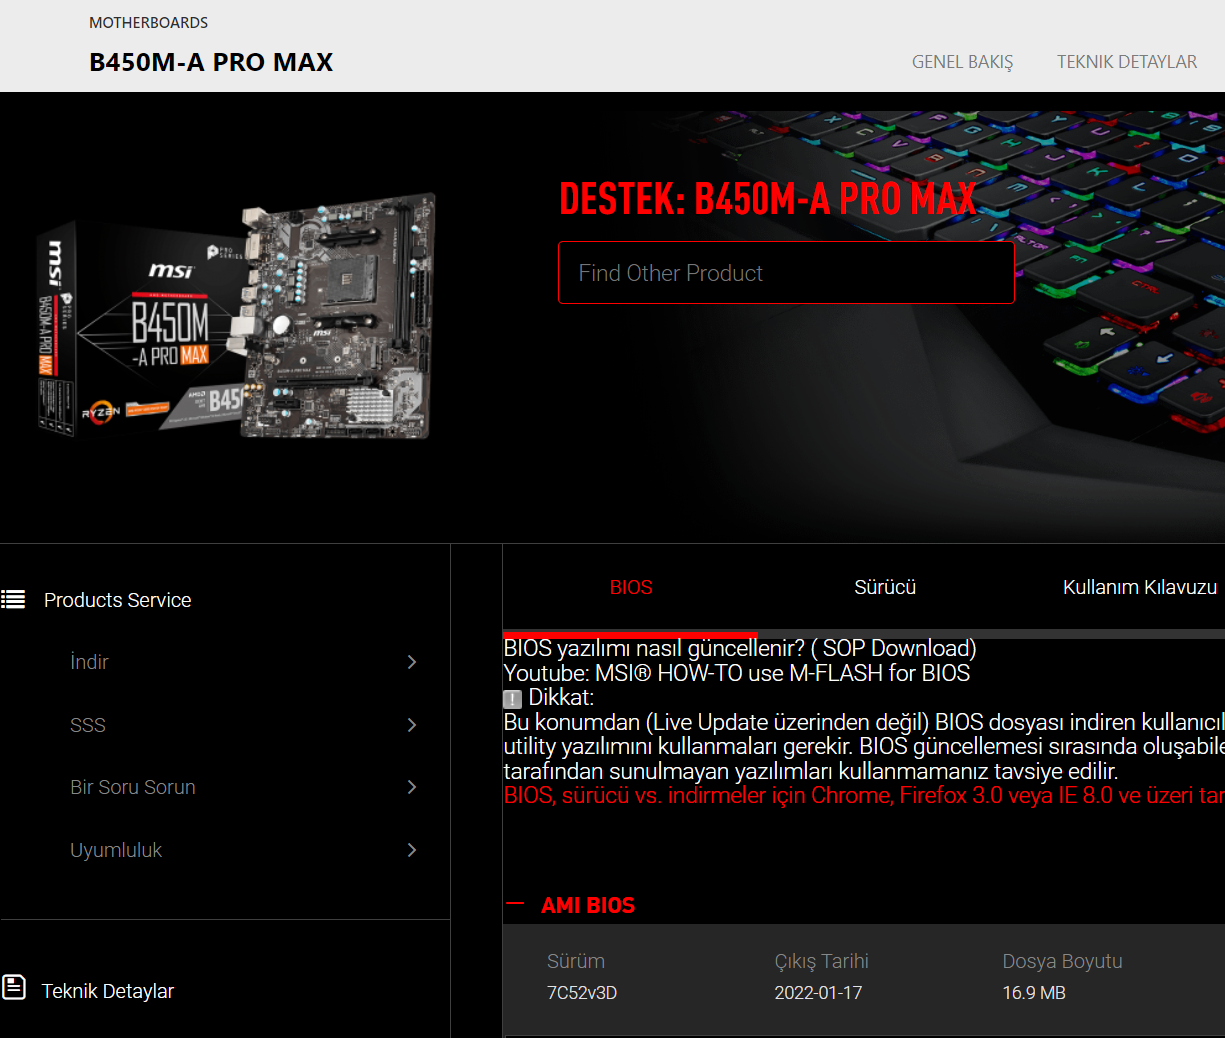The image size is (1225, 1038).
Task: Click the Dosya Boyutu column label
Action: 1062,961
